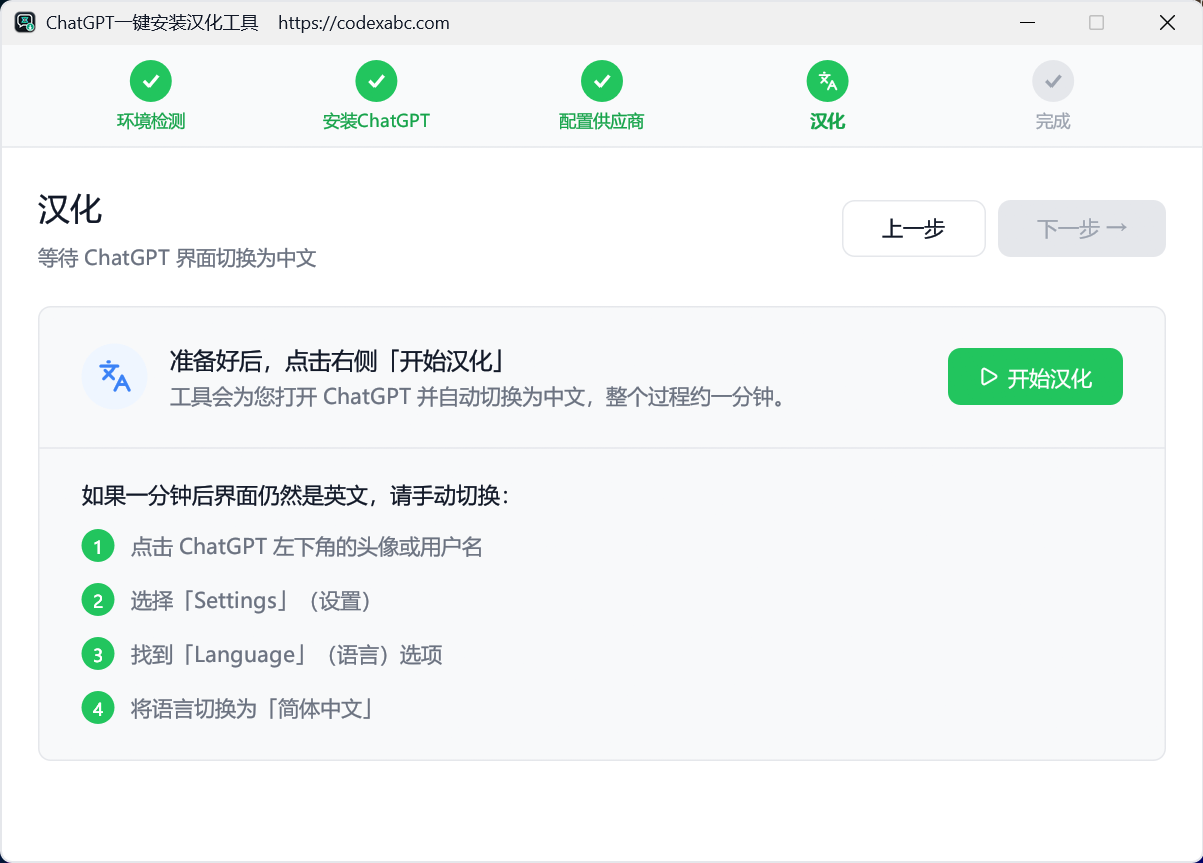The width and height of the screenshot is (1203, 863).
Task: Minimize the installer window
Action: click(1027, 22)
